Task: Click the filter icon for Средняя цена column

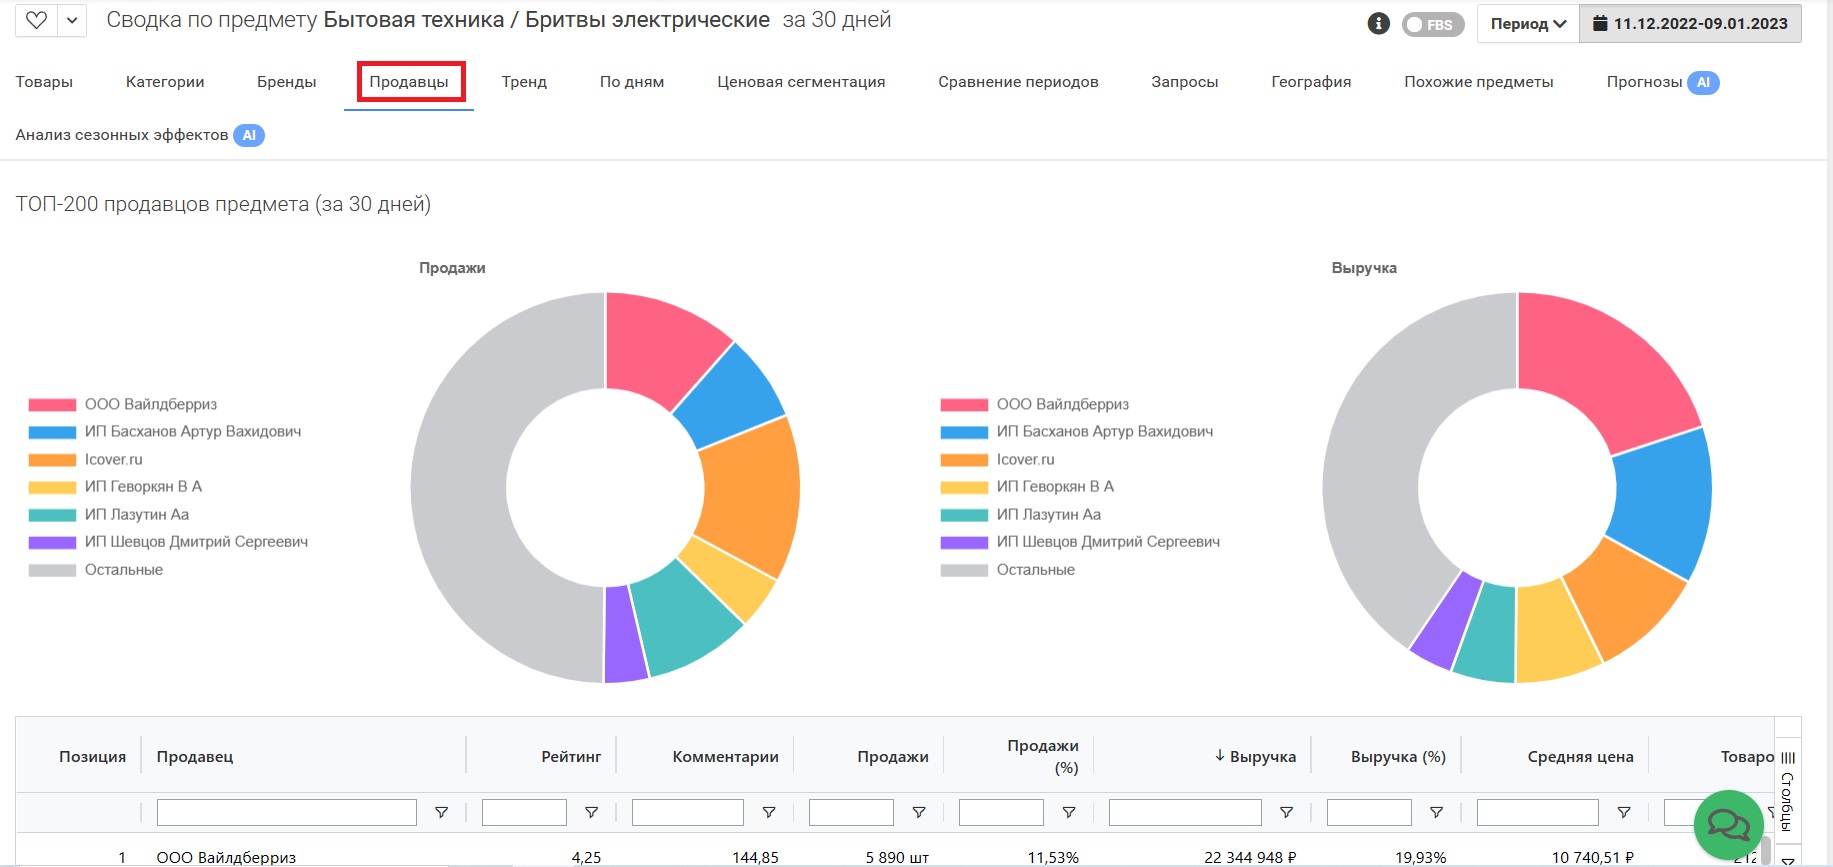Action: 1623,813
